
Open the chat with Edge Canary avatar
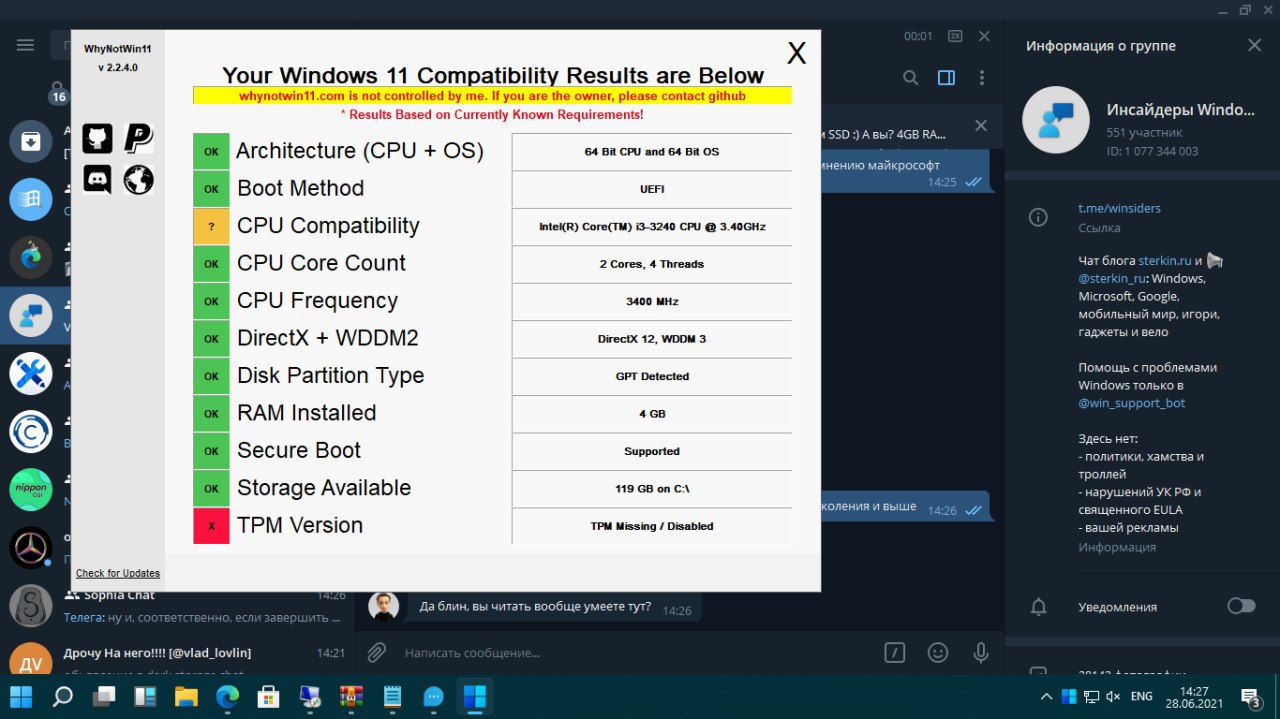click(31, 257)
